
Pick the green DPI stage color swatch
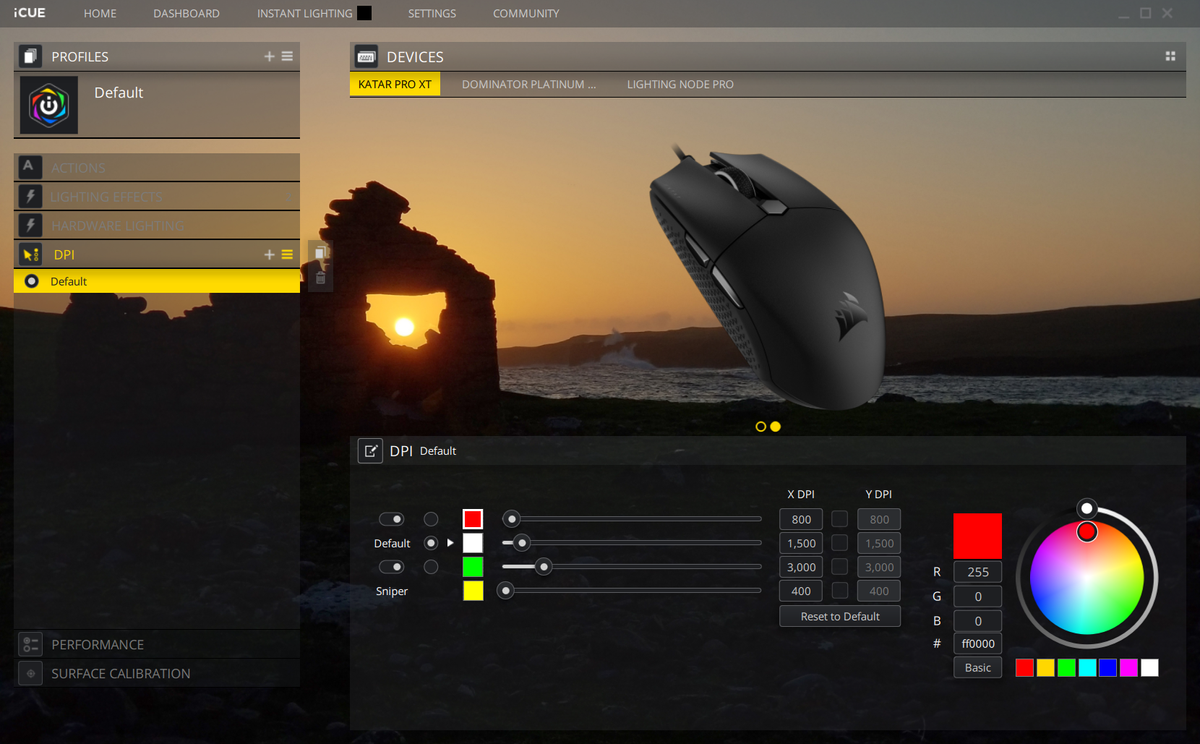[x=473, y=567]
